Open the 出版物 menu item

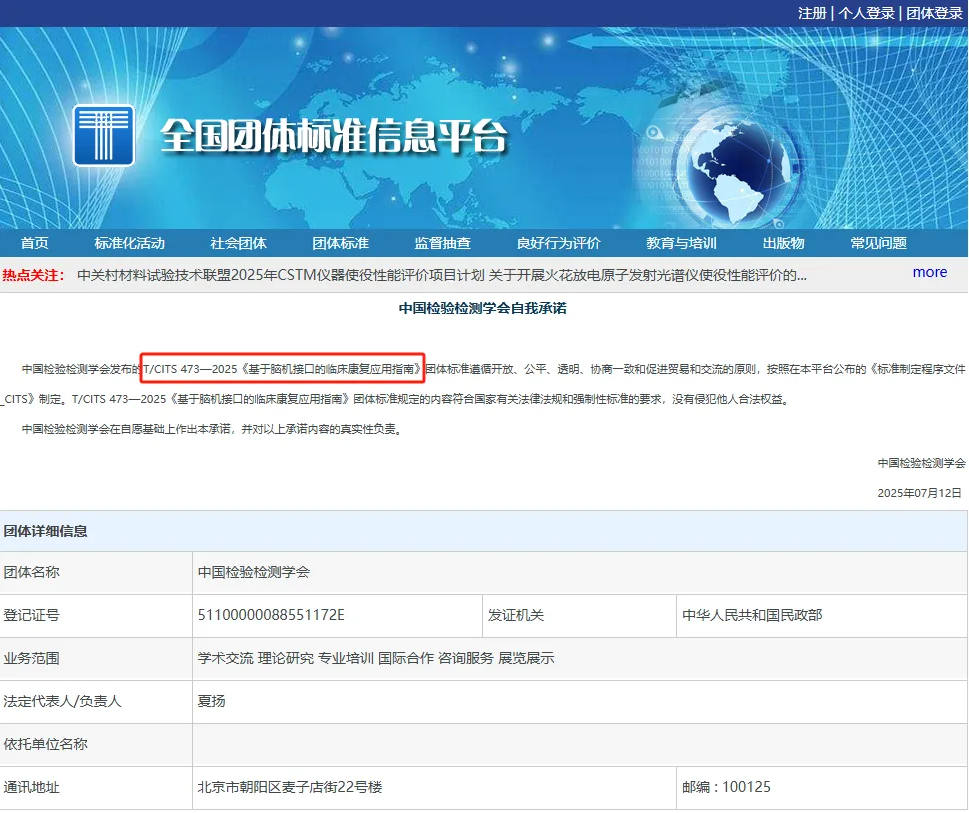[x=784, y=243]
